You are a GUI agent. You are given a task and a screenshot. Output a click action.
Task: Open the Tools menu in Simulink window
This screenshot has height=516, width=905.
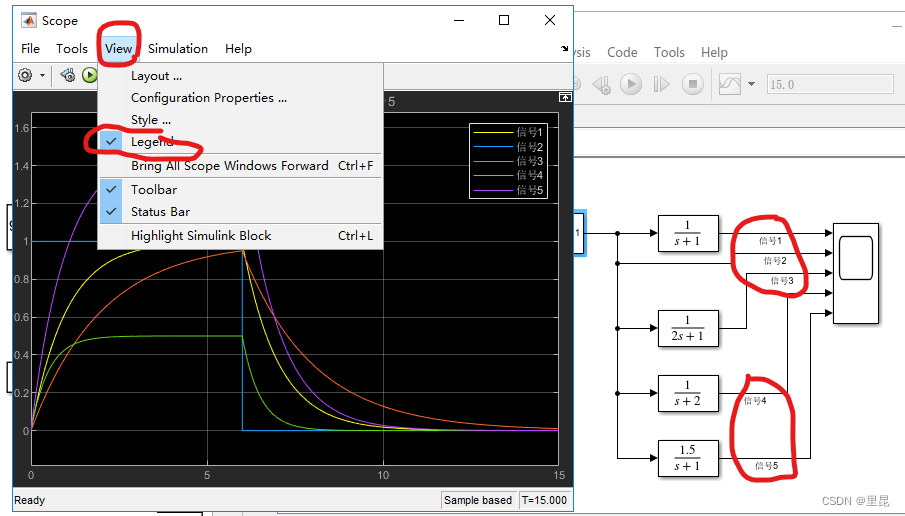click(x=669, y=53)
